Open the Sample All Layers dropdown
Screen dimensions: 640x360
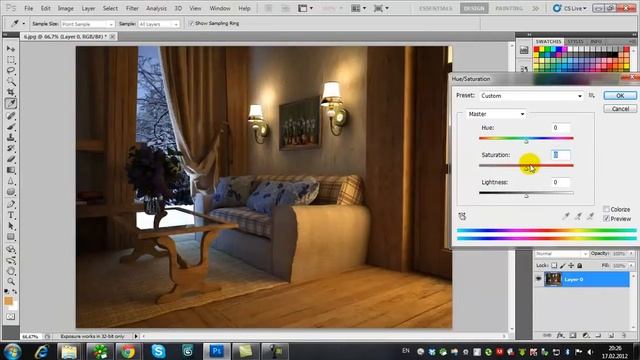[158, 24]
